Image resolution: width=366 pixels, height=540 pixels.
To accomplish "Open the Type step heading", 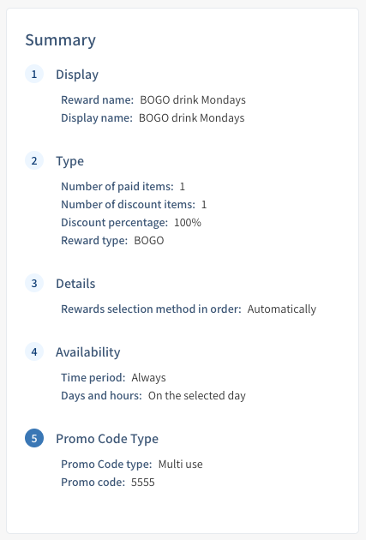I will click(x=70, y=161).
